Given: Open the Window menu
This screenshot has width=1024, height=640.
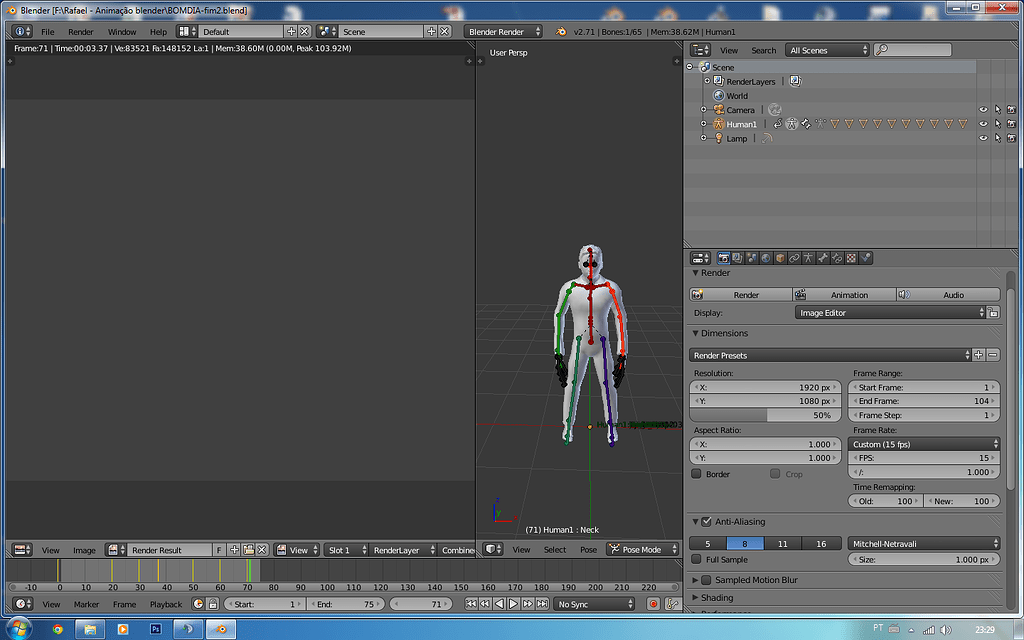Looking at the screenshot, I should click(x=122, y=31).
